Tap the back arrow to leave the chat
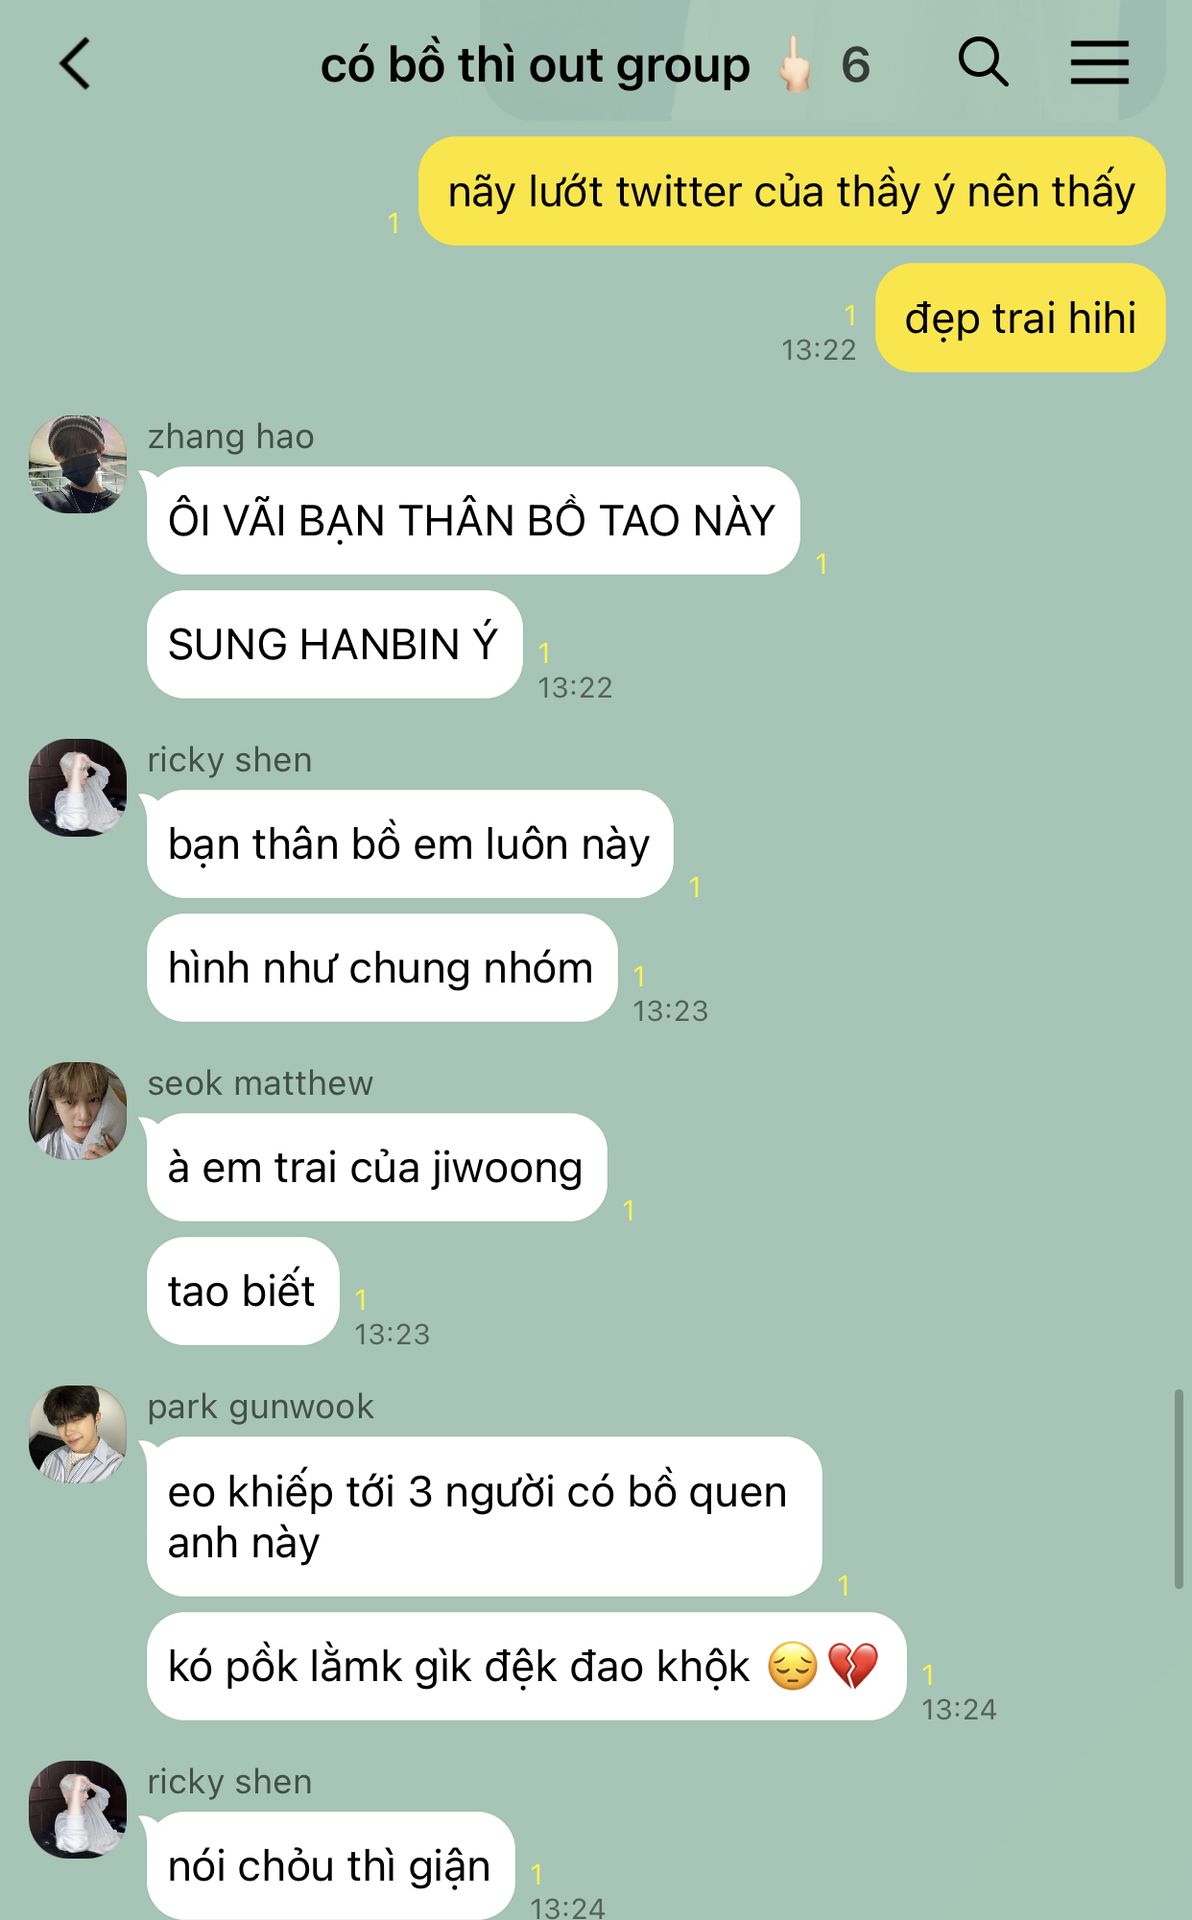This screenshot has height=1920, width=1192. (75, 64)
